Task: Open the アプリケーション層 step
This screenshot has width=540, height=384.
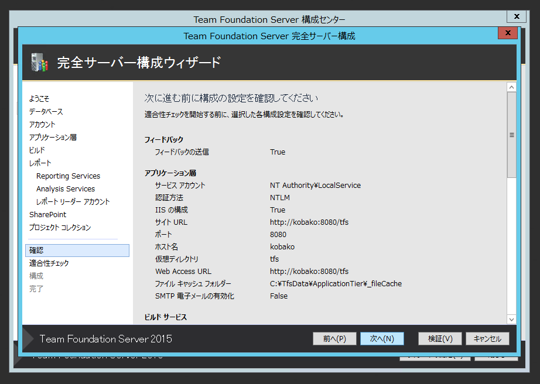Action: (53, 137)
